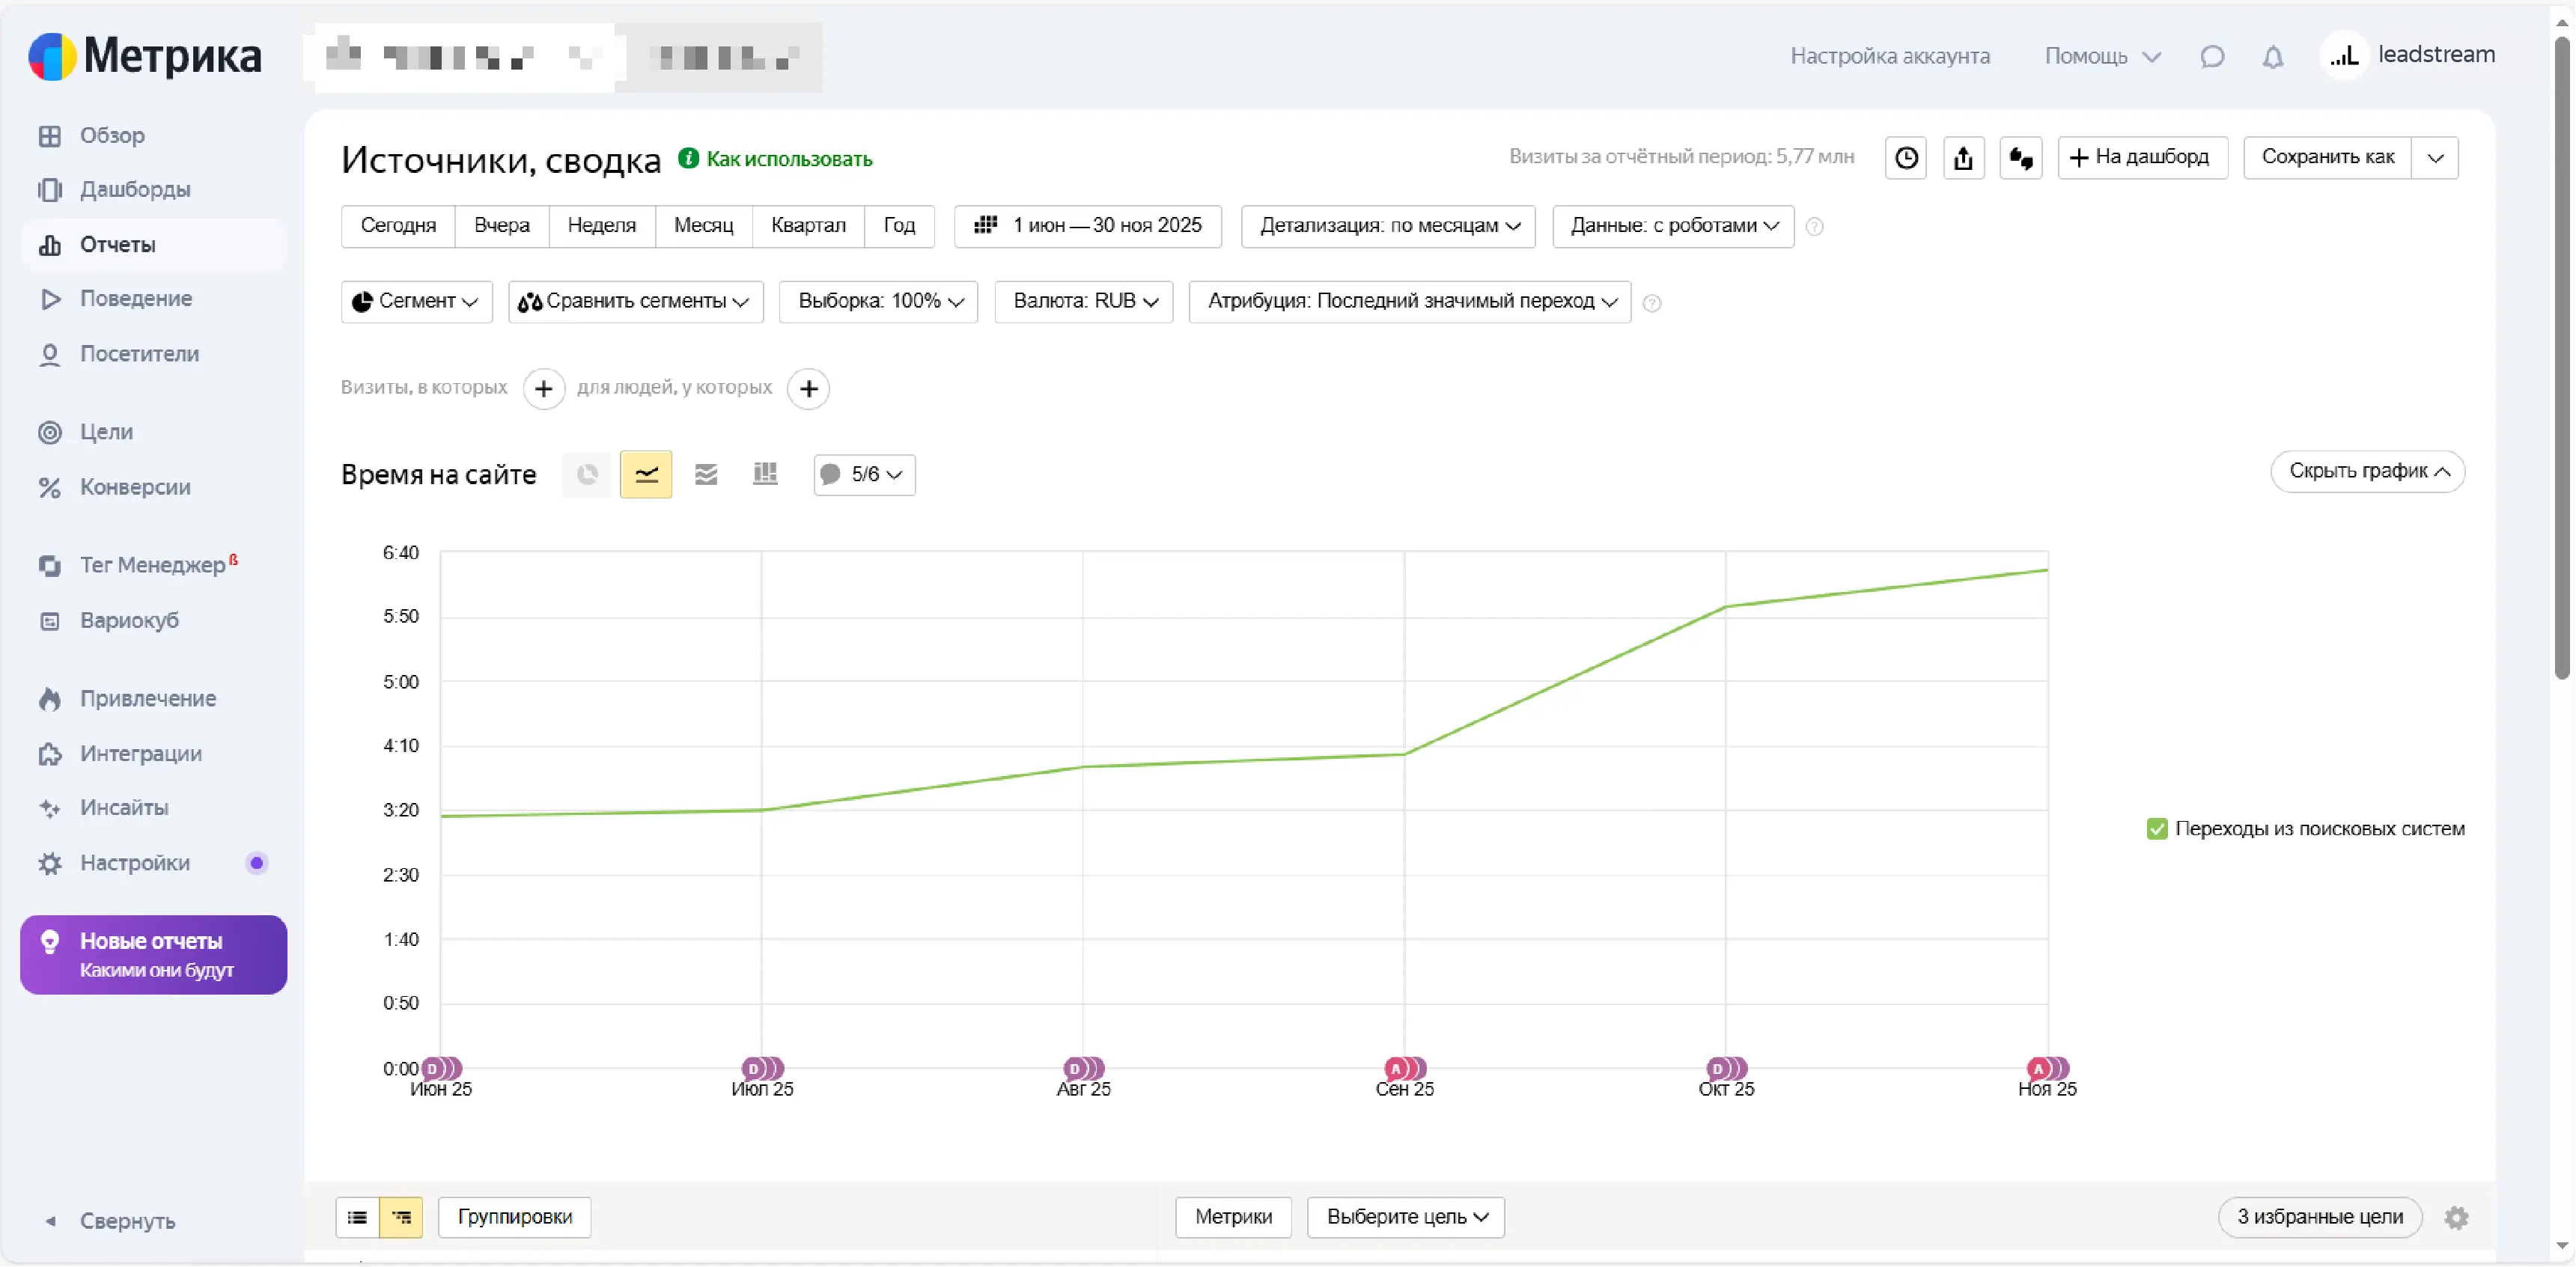Expand the attribution model dropdown
2576x1267 pixels.
[x=1409, y=302]
